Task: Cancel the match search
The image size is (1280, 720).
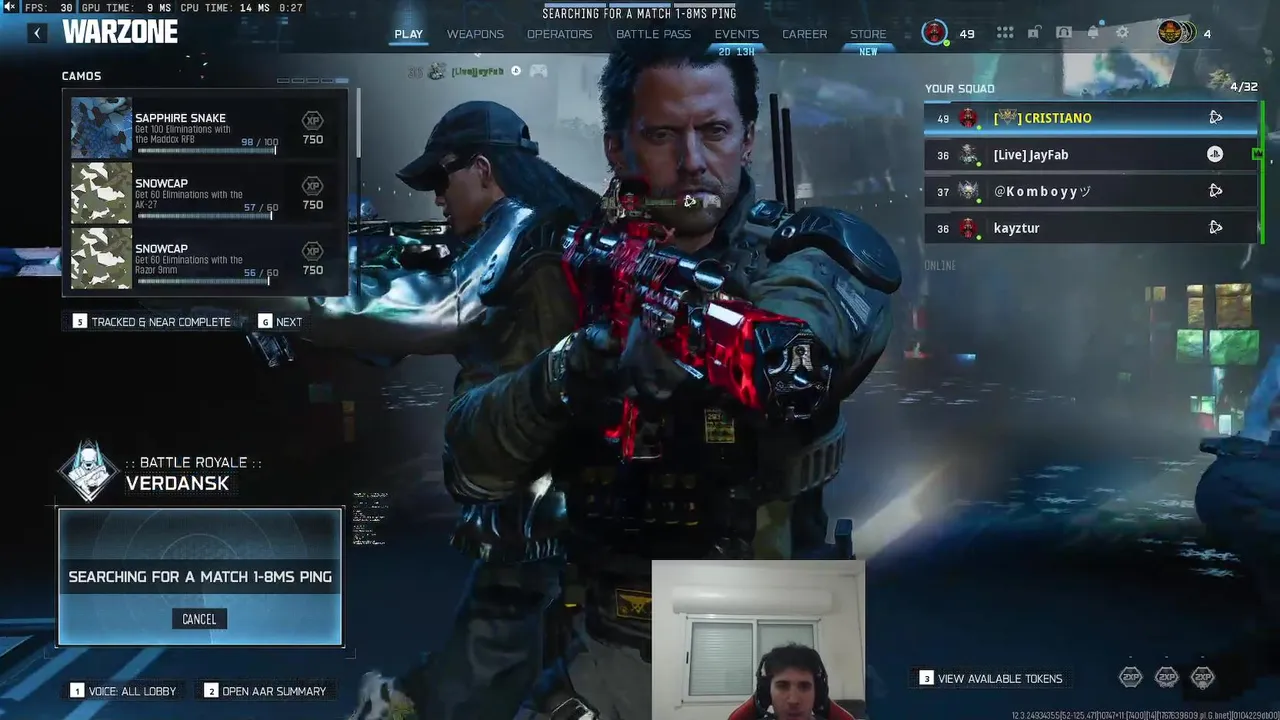Action: pyautogui.click(x=199, y=619)
